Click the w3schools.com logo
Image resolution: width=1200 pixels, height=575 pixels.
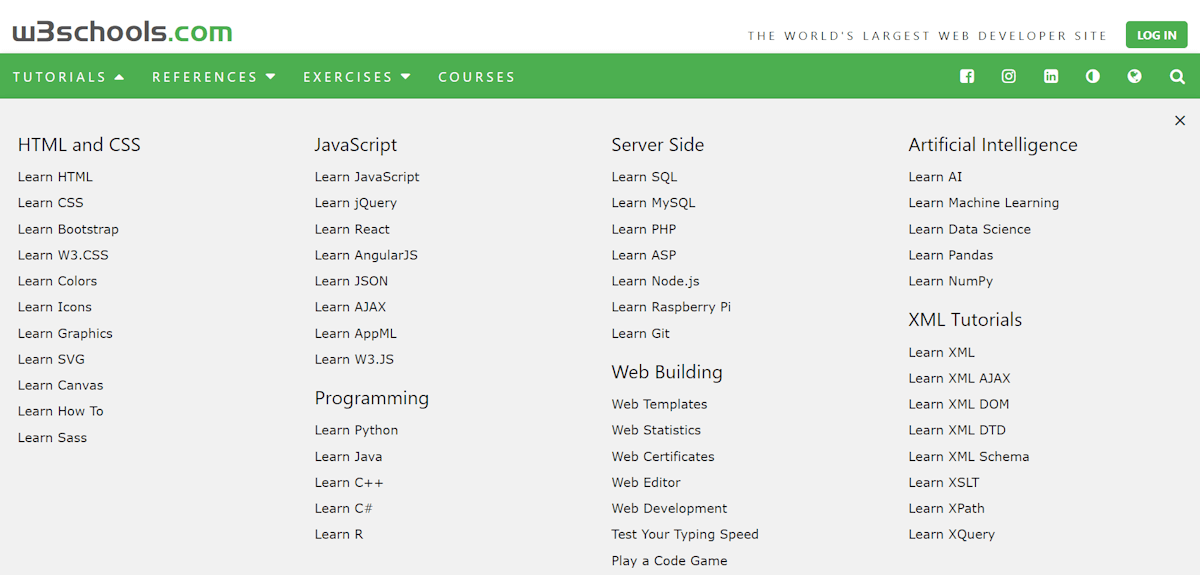122,32
